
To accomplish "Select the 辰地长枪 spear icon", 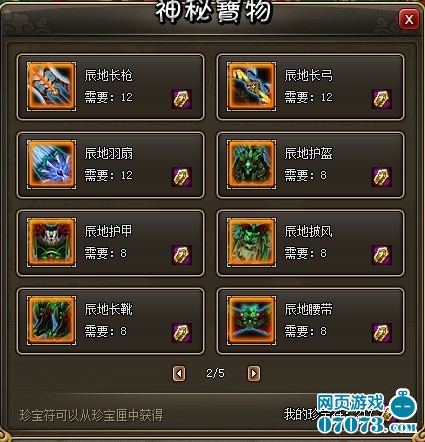I will pyautogui.click(x=51, y=86).
